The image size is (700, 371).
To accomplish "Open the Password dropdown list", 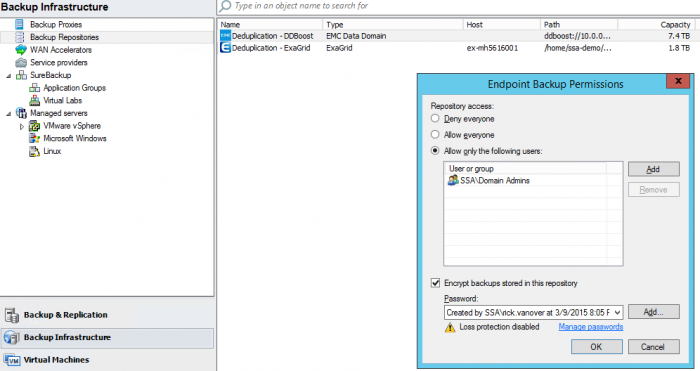I will point(617,313).
